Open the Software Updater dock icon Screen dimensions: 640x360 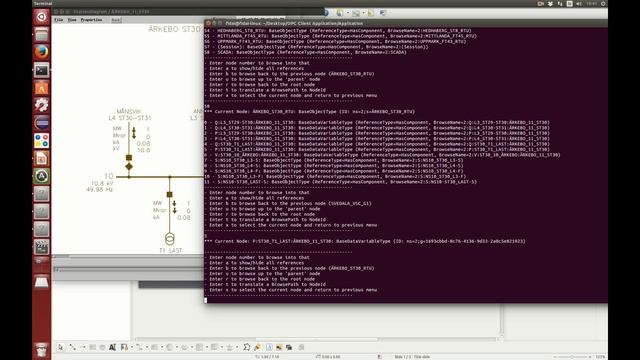point(41,176)
